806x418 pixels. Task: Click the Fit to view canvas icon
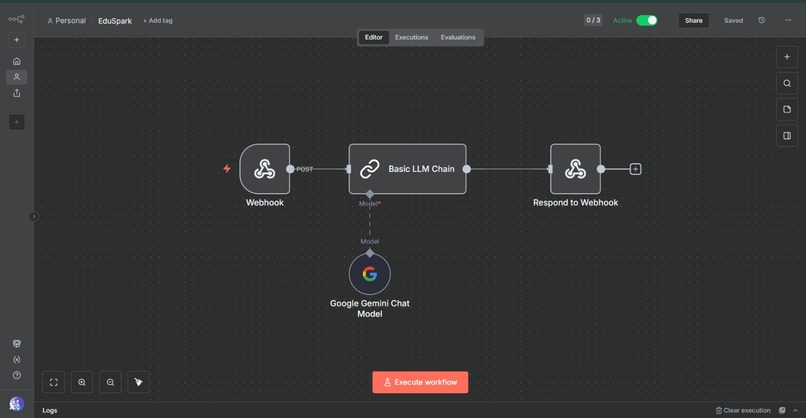53,382
